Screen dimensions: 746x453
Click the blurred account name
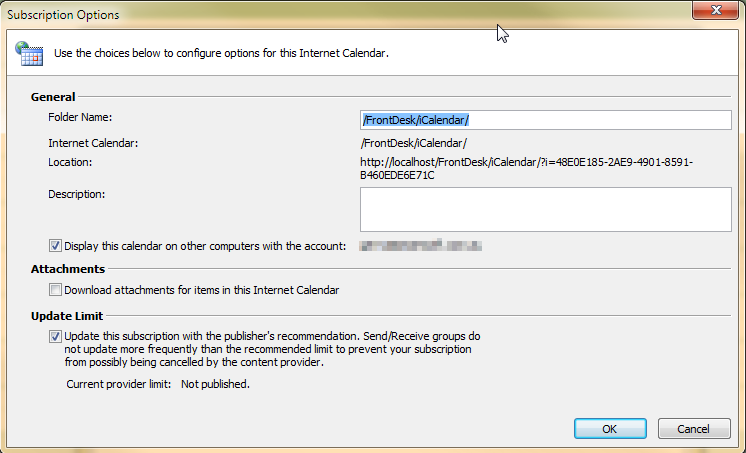pos(421,246)
